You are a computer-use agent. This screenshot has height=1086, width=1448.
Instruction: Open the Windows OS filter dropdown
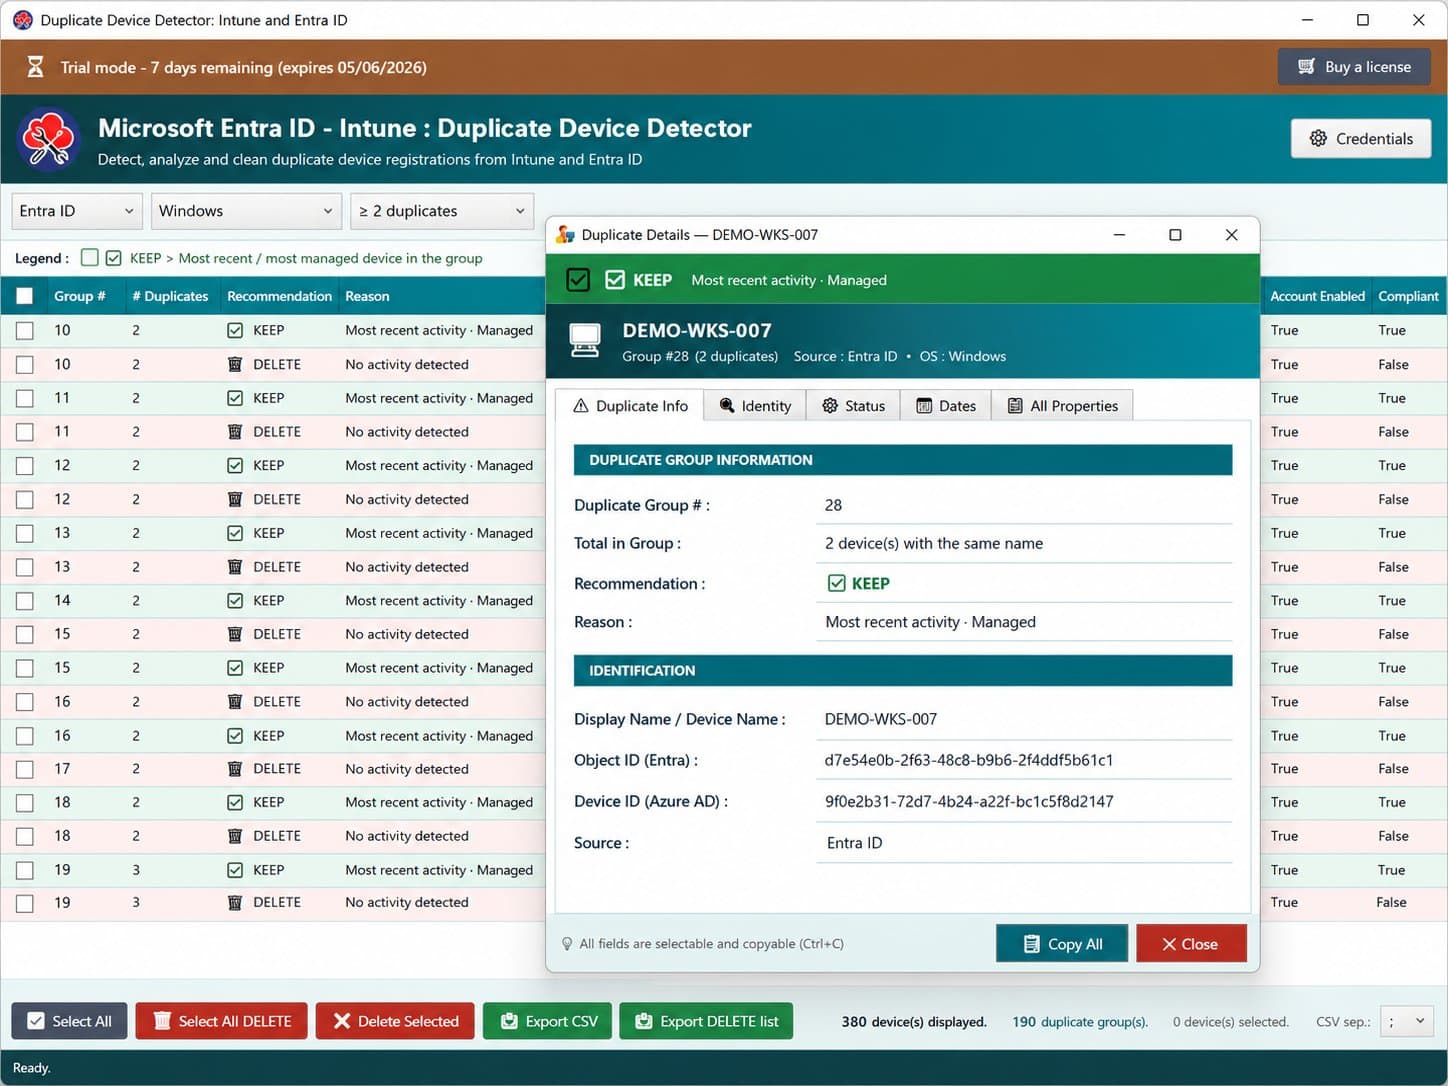click(245, 211)
